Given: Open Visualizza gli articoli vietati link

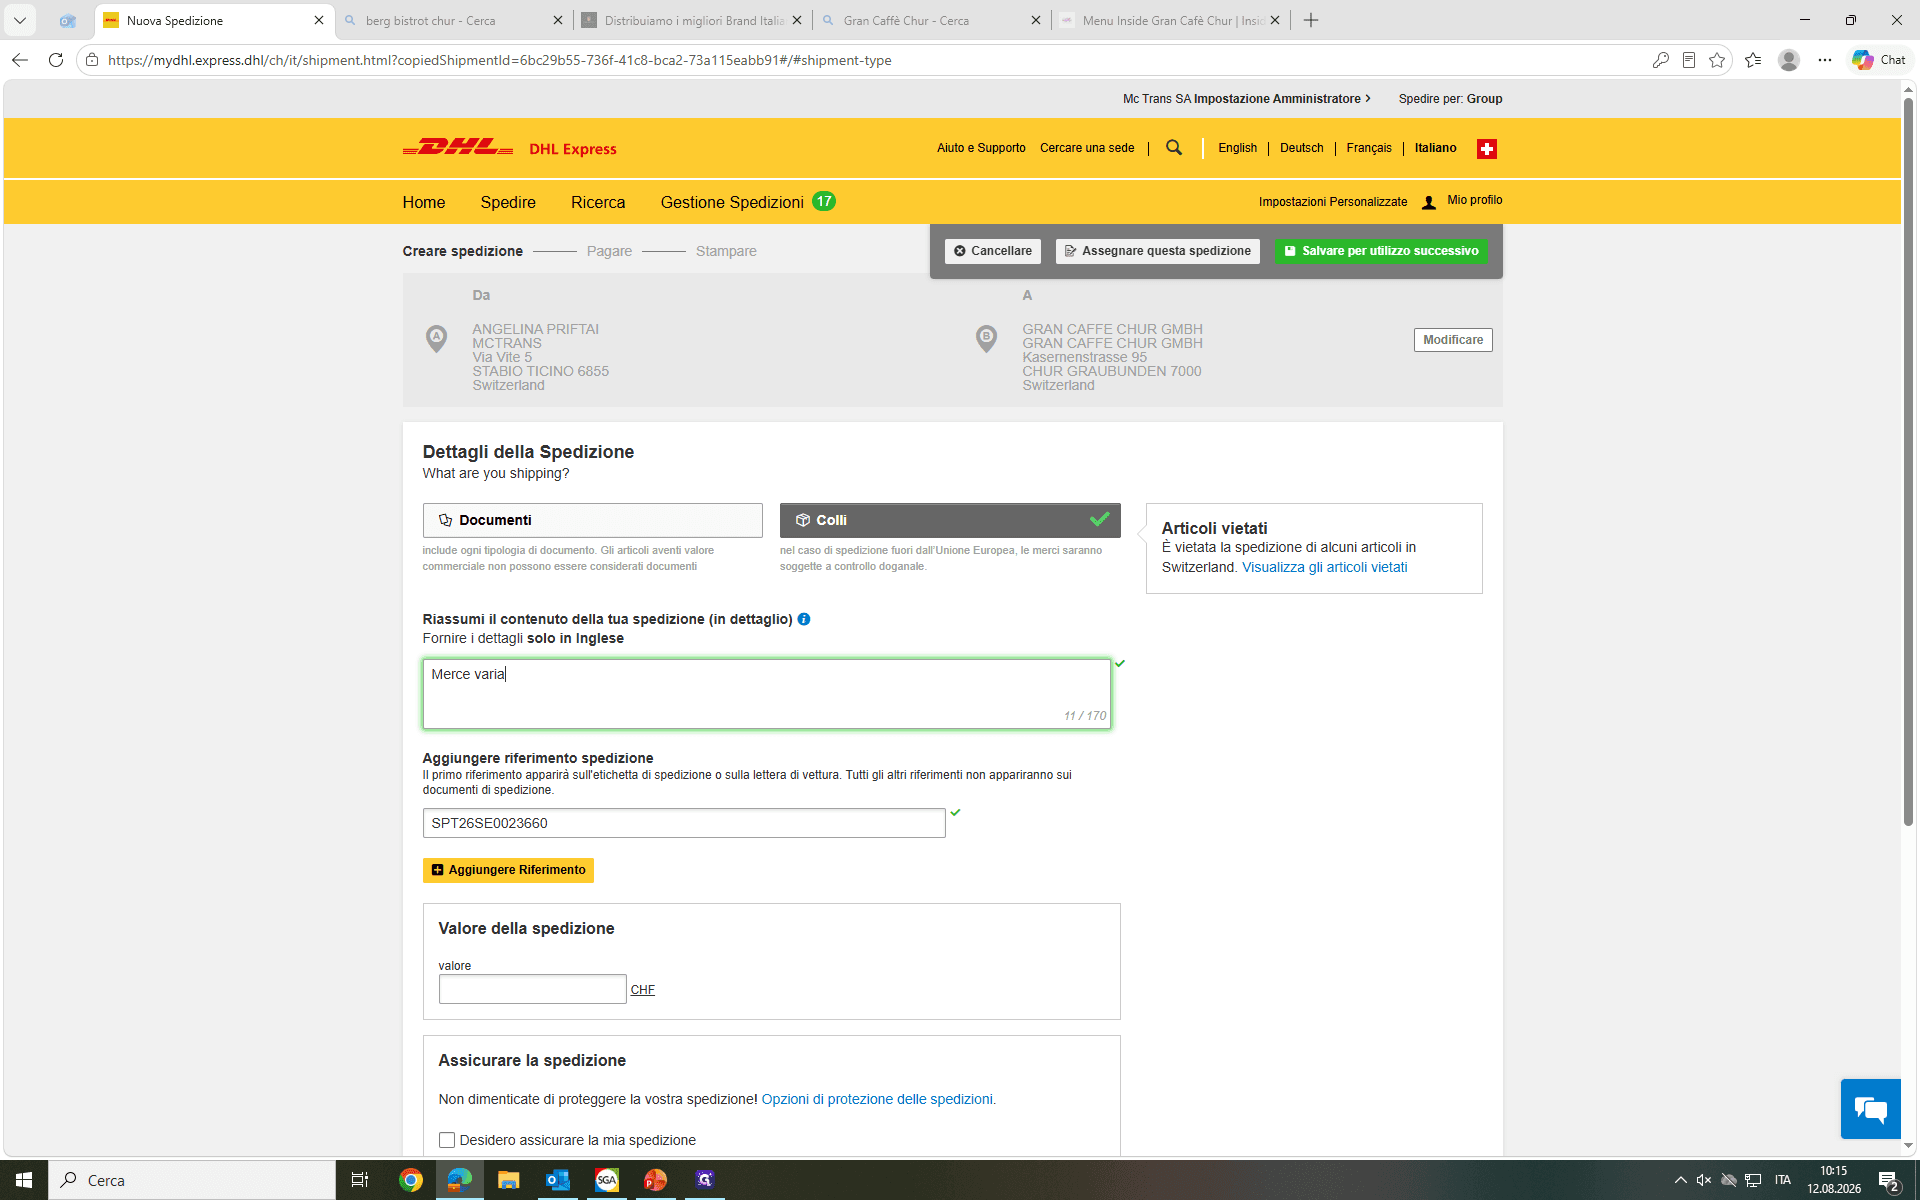Looking at the screenshot, I should click(1324, 567).
